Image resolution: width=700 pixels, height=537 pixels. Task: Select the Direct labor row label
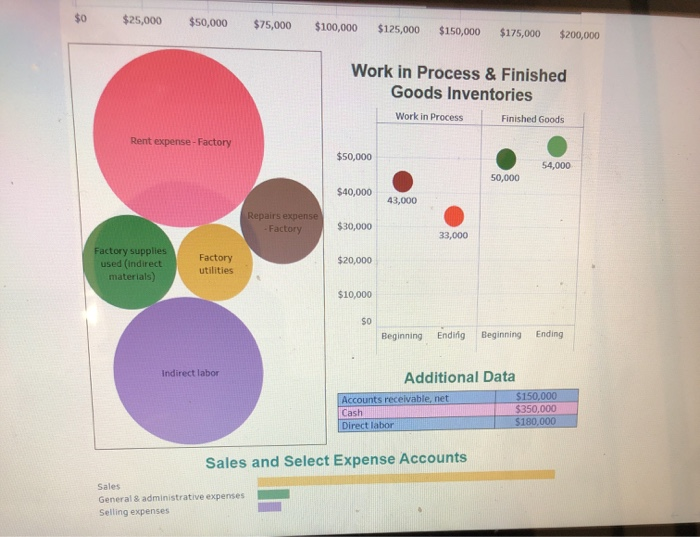coord(417,425)
